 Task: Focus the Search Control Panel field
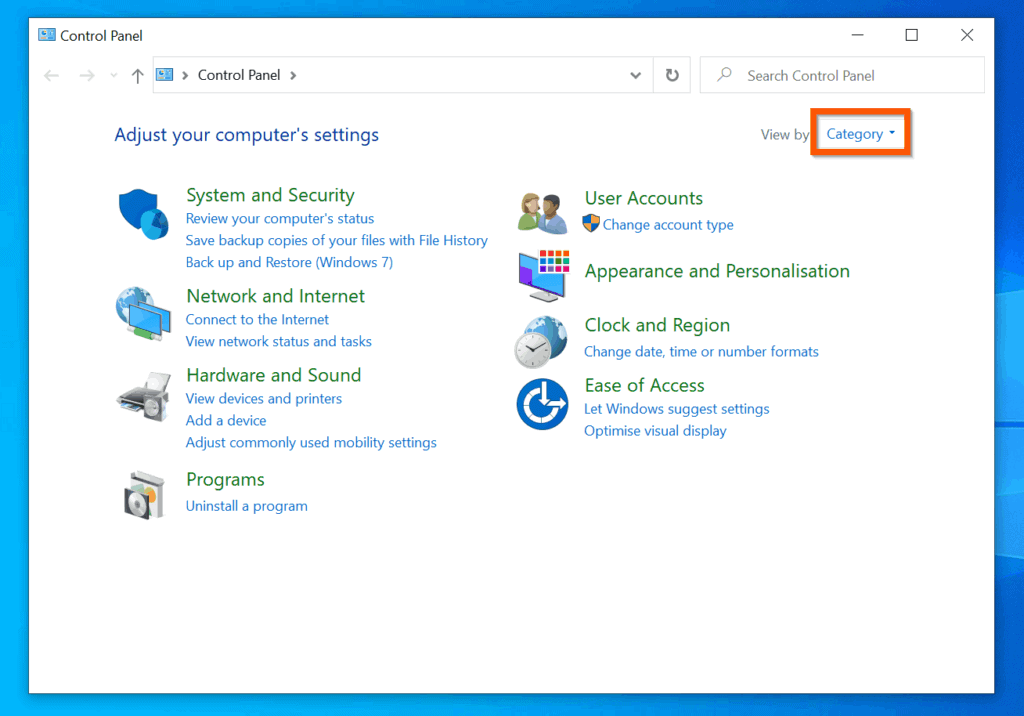pyautogui.click(x=842, y=75)
